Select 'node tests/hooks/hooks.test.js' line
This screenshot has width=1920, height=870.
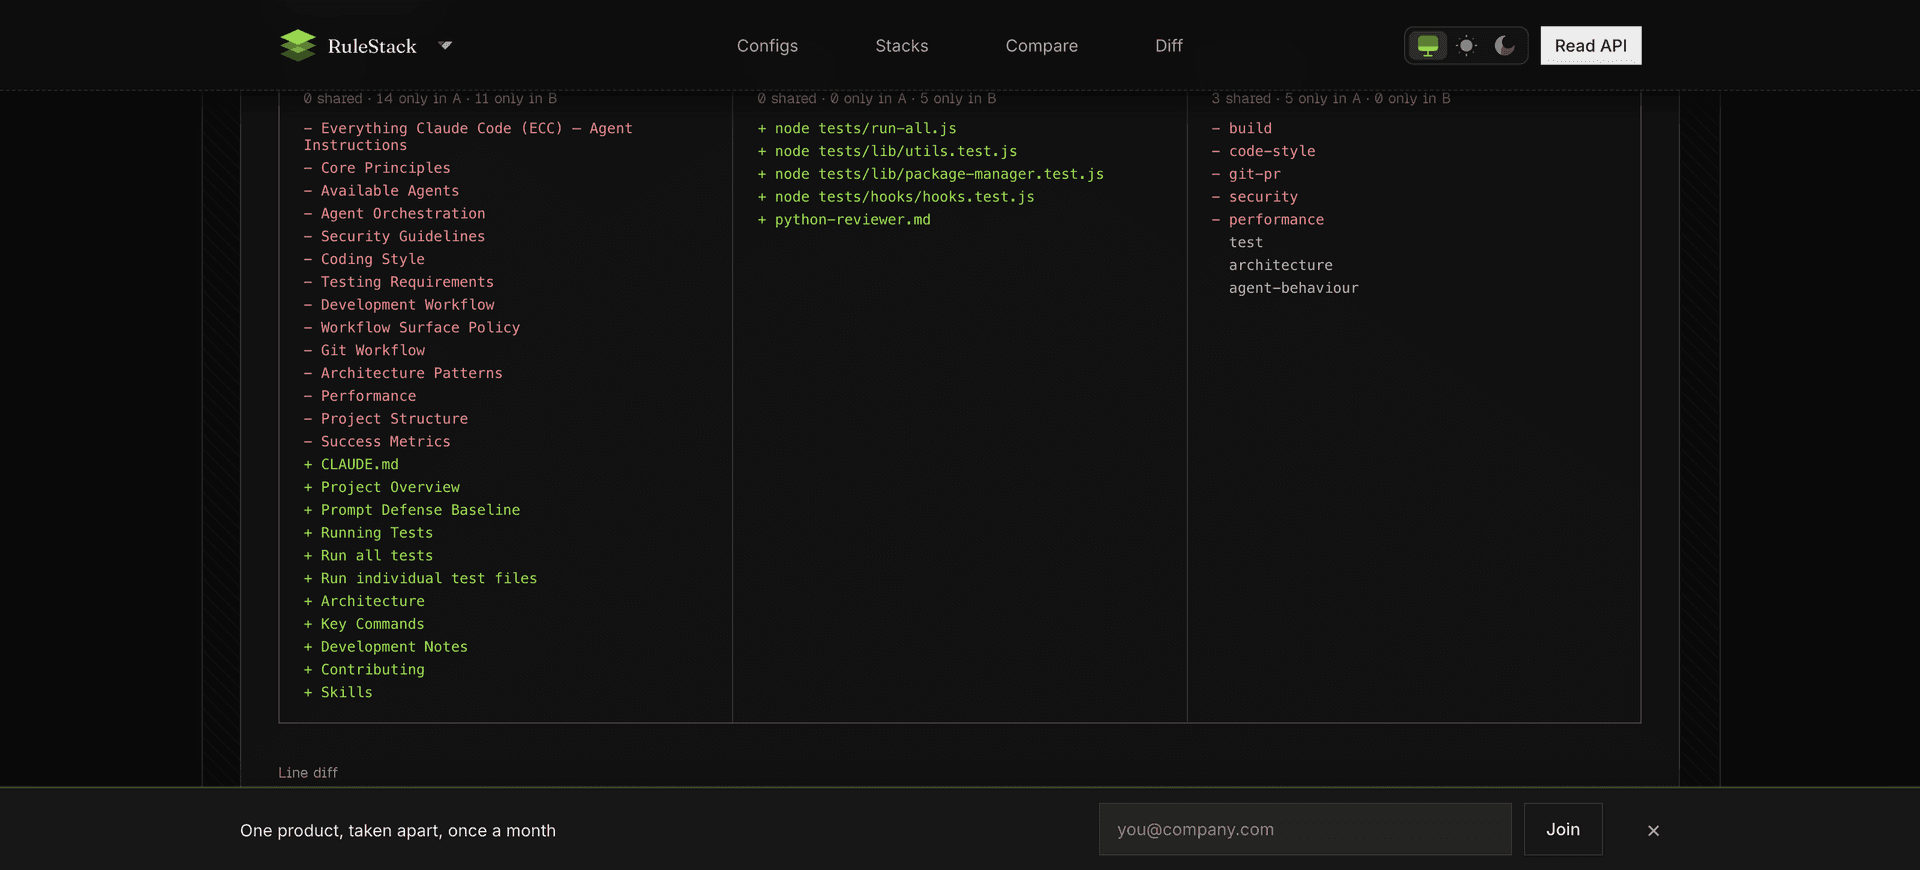point(896,198)
